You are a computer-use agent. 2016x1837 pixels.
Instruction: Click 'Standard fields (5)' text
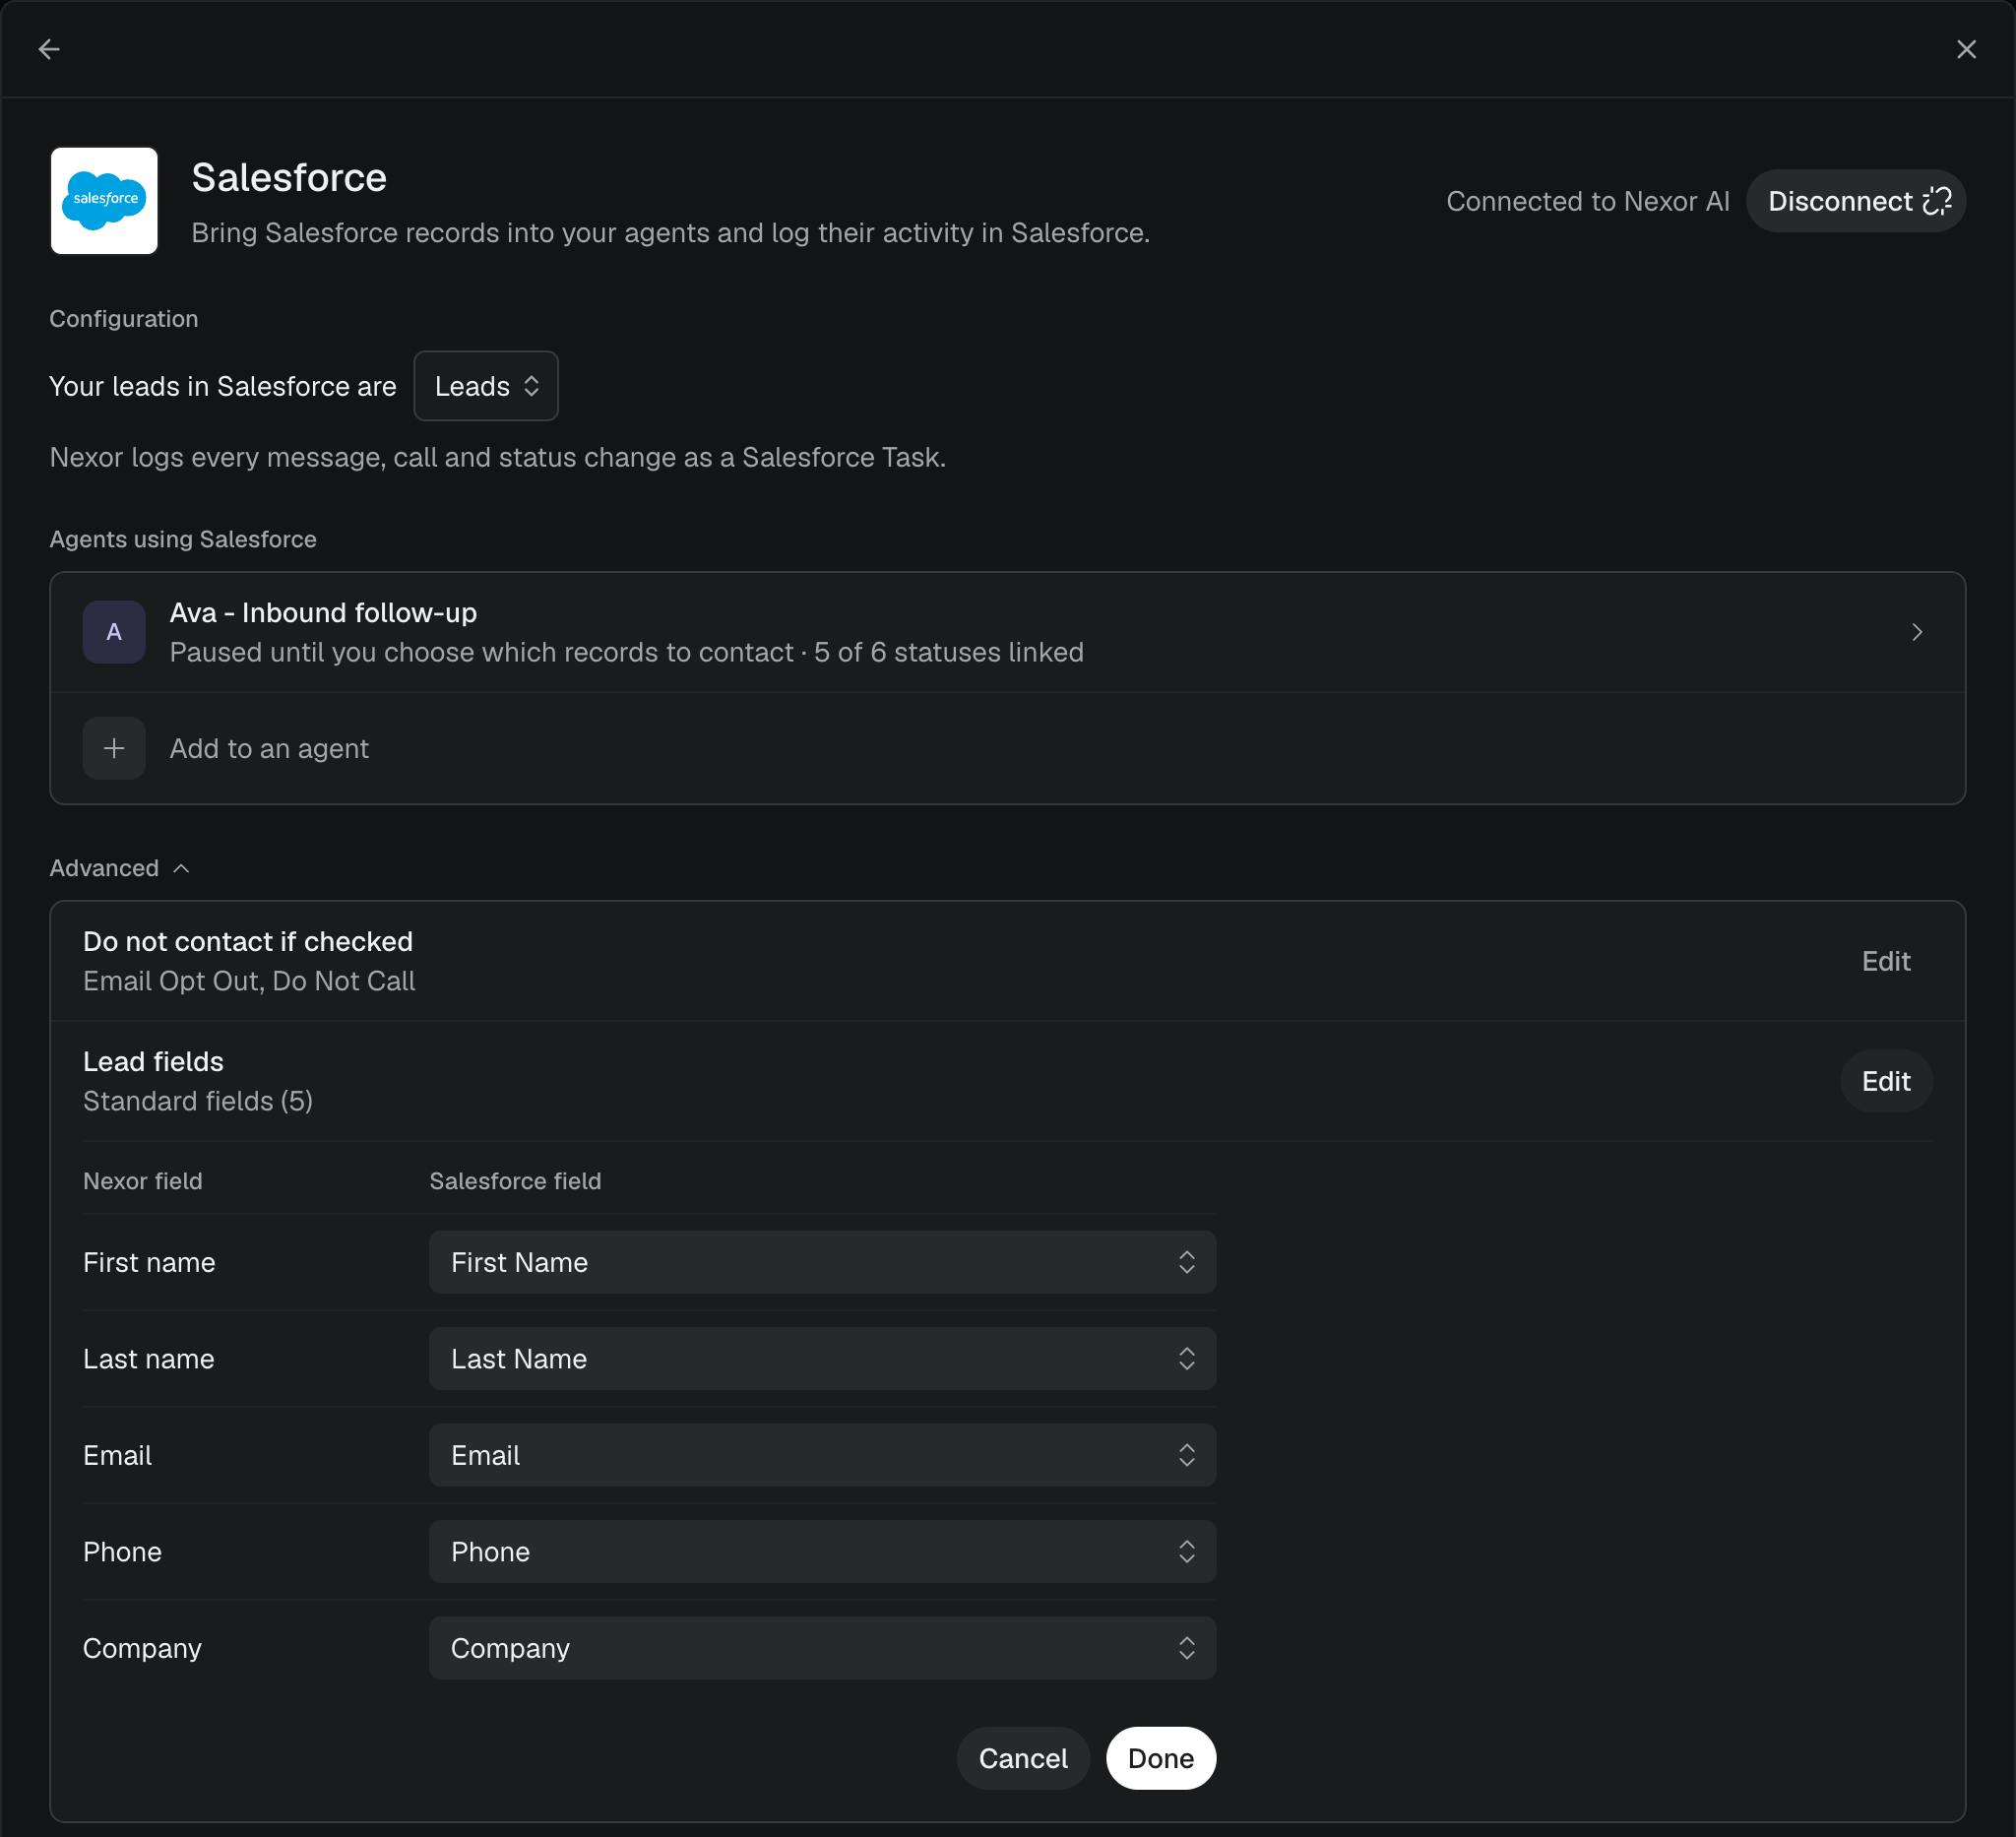(198, 1101)
